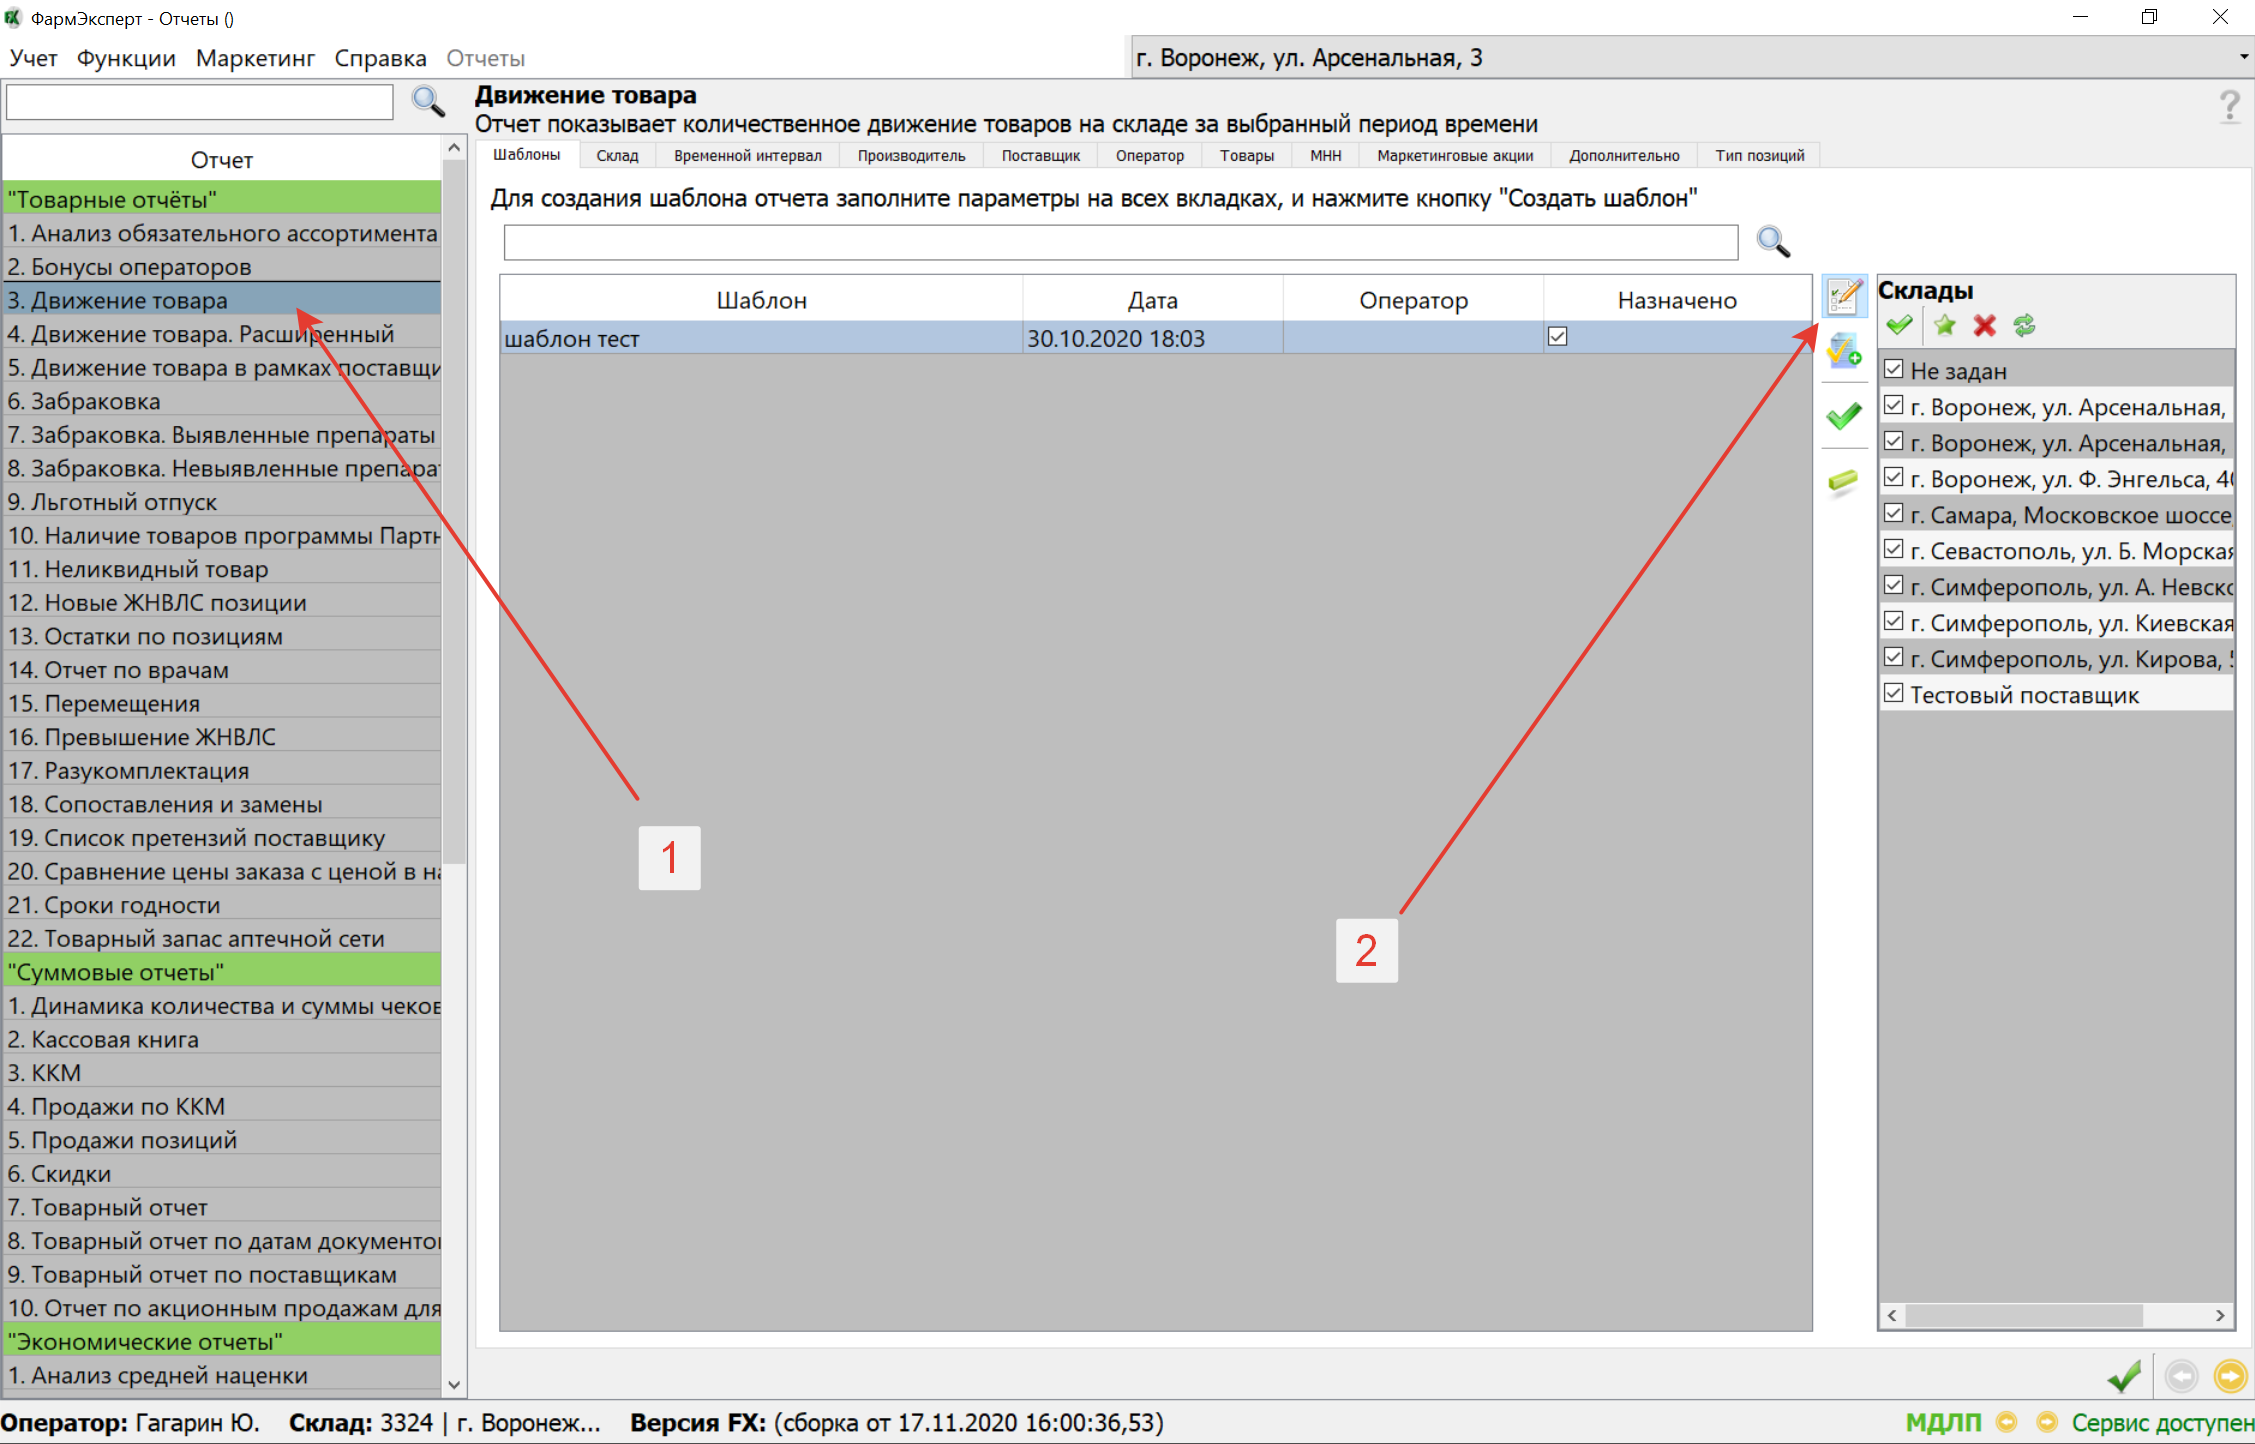Viewport: 2255px width, 1444px height.
Task: Switch to Временной интервал tab
Action: point(747,155)
